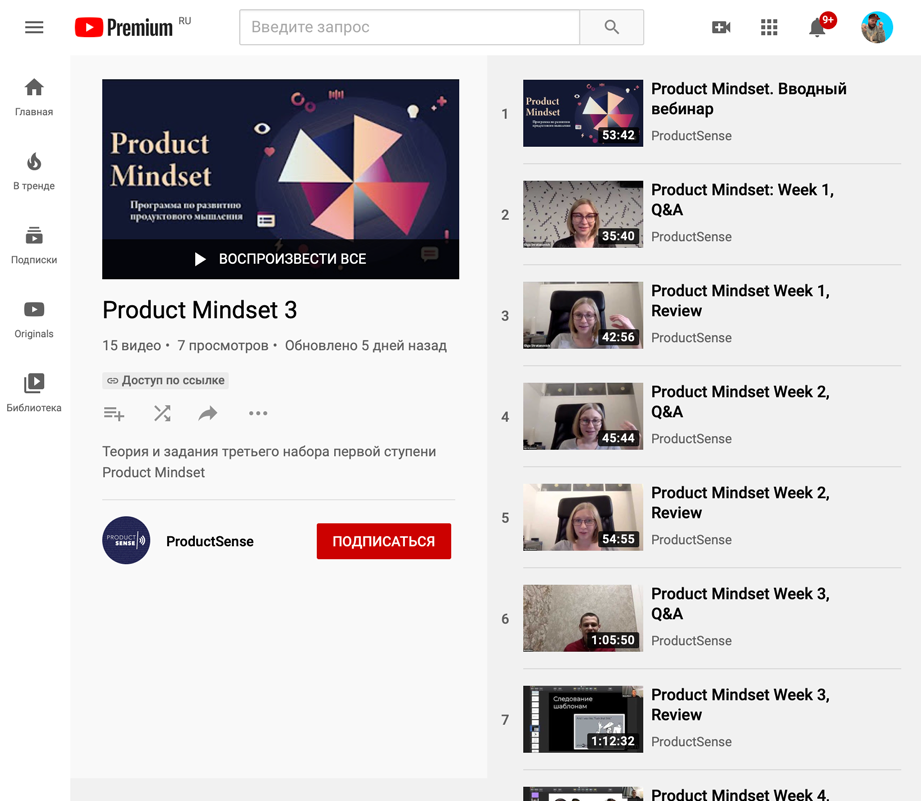
Task: Click the 15 видео count text
Action: pos(132,345)
